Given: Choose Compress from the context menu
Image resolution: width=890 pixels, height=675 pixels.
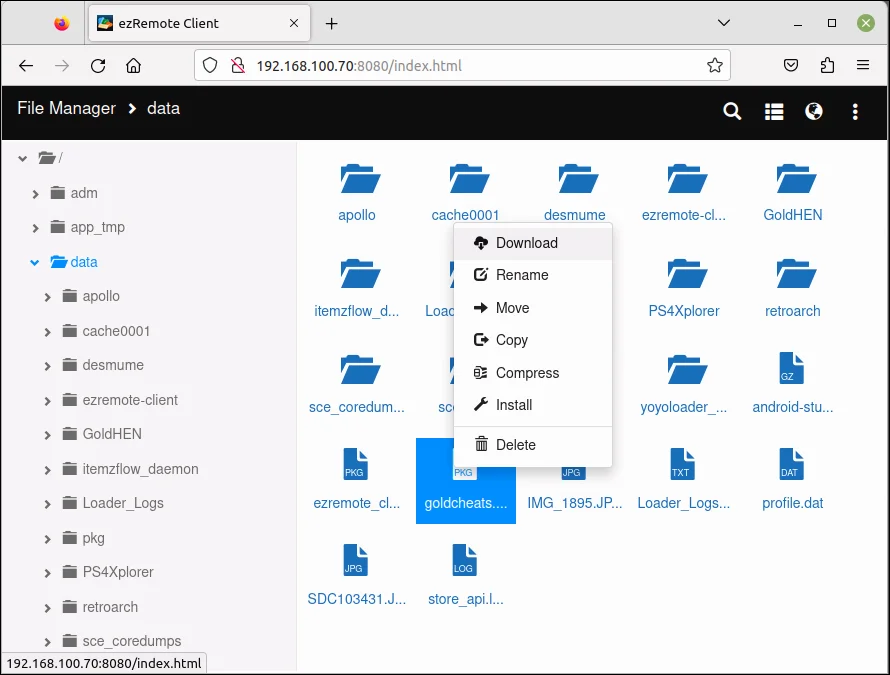Looking at the screenshot, I should click(527, 373).
